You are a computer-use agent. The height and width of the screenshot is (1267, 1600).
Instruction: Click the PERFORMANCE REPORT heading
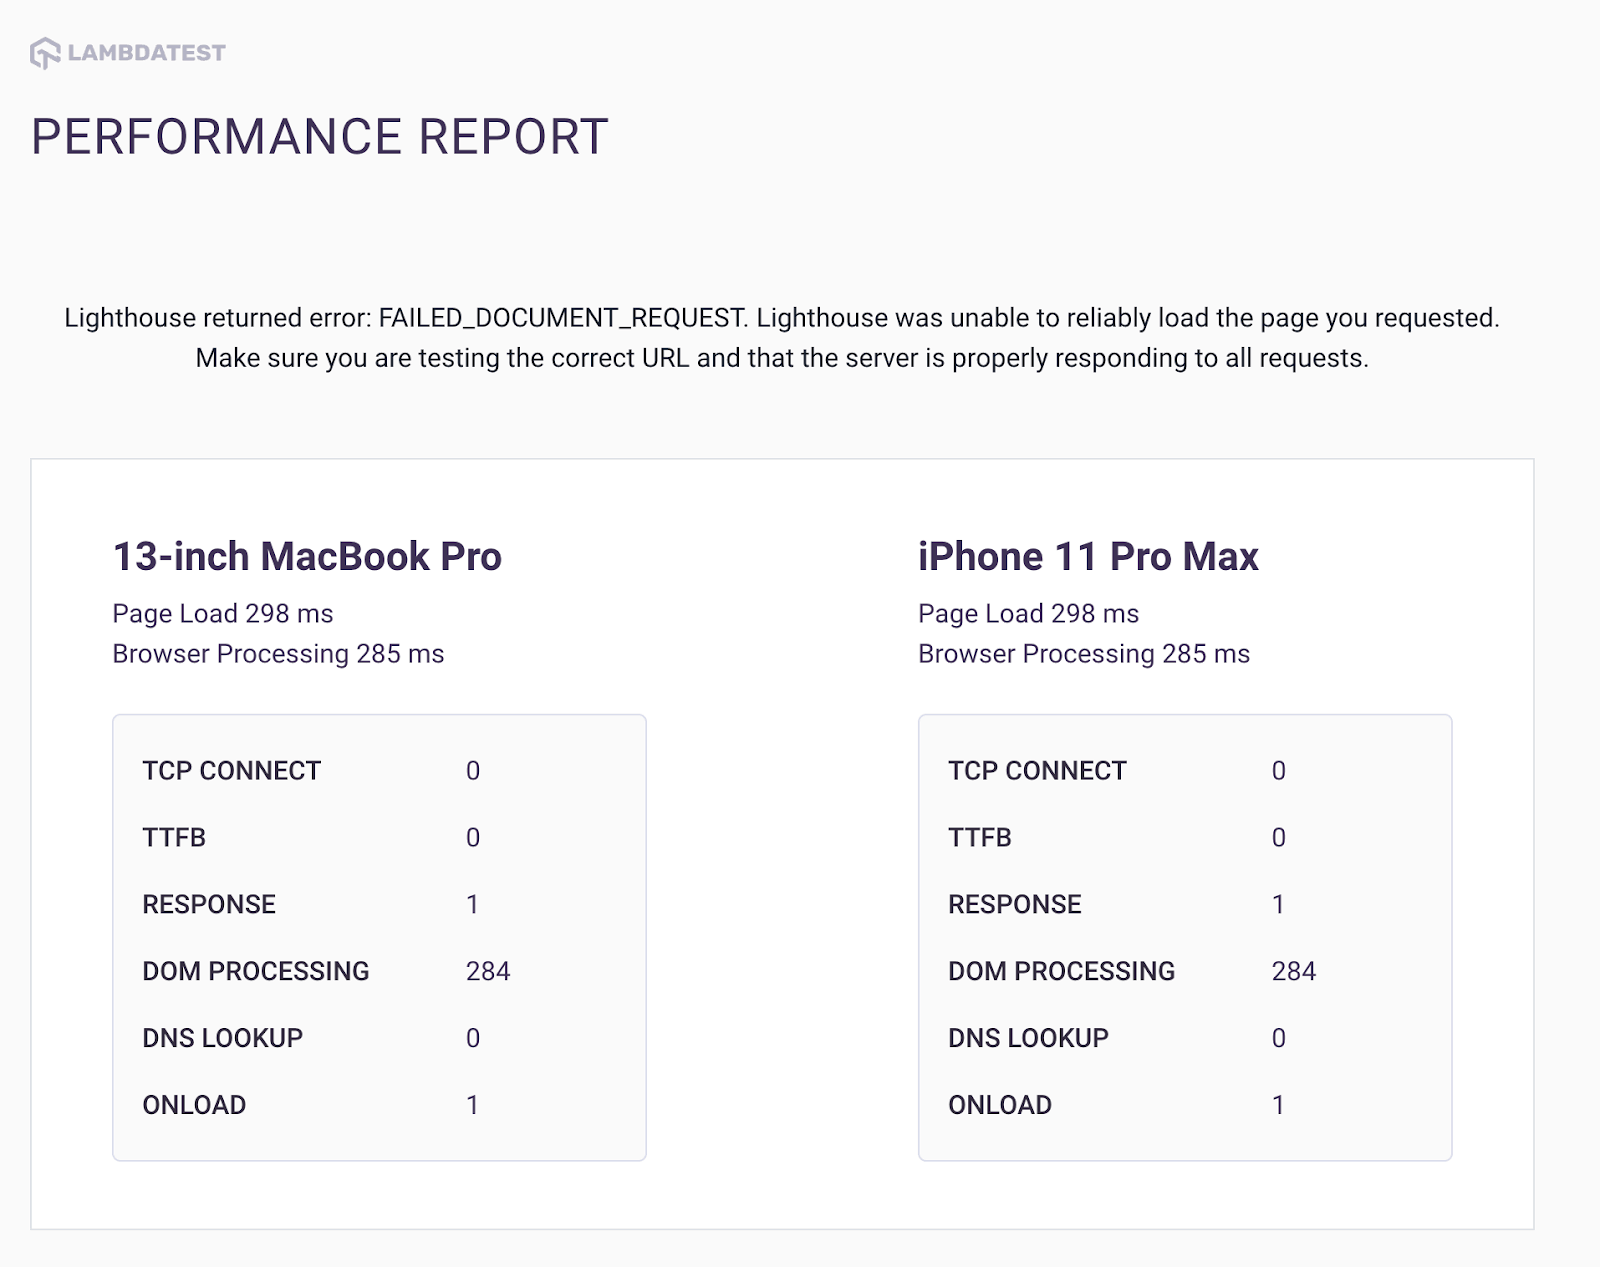pos(320,137)
